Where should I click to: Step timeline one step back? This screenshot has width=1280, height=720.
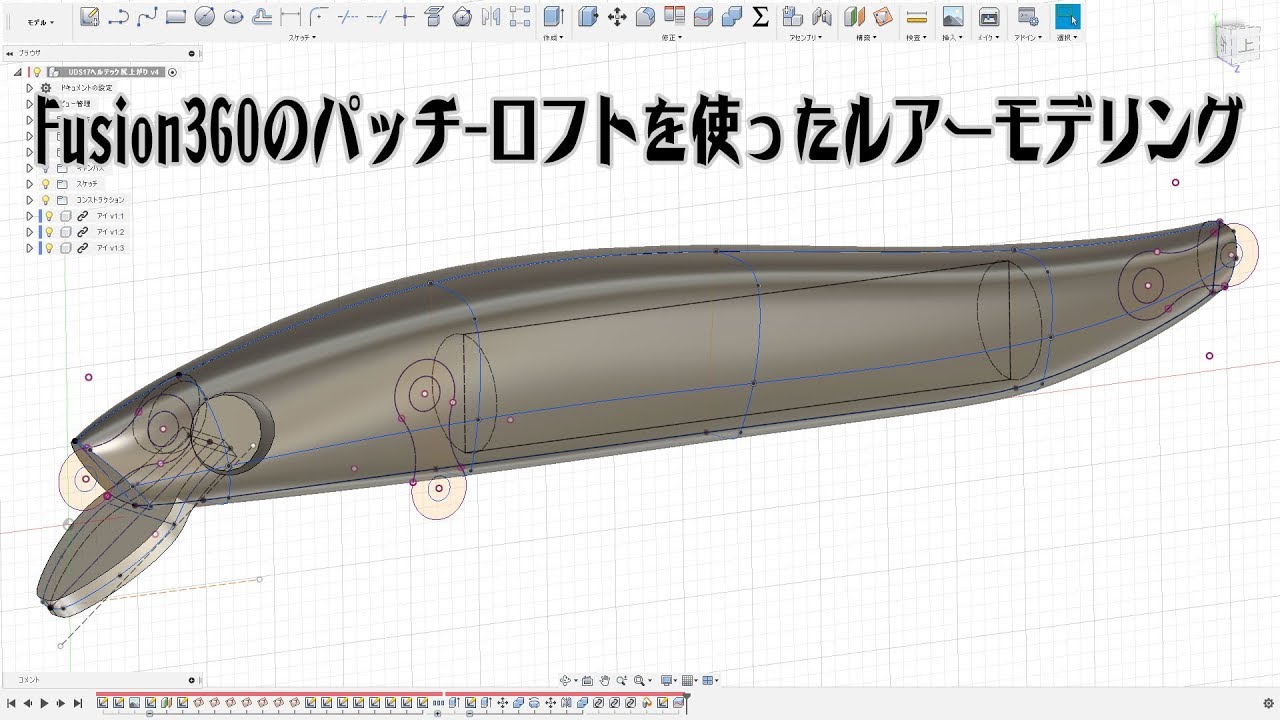point(28,704)
